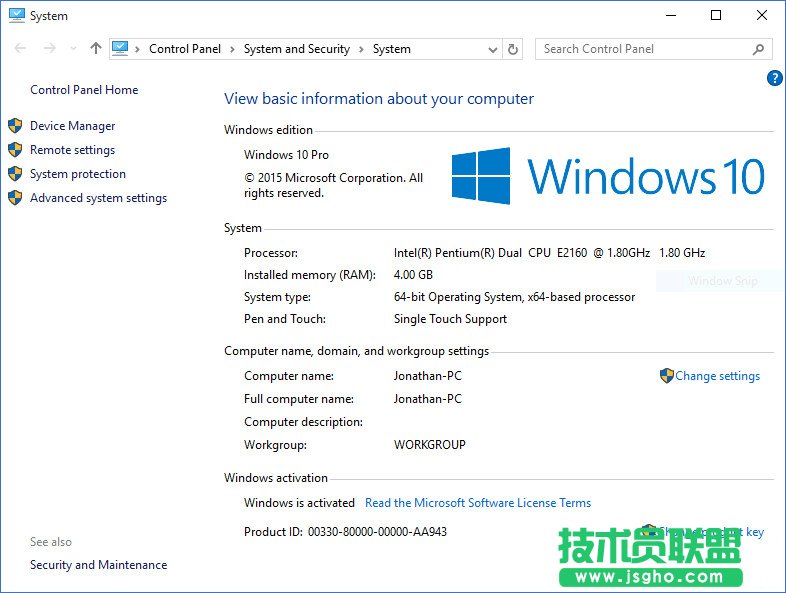Viewport: 786px width, 593px height.
Task: Open the recent locations dropdown arrow
Action: click(74, 49)
